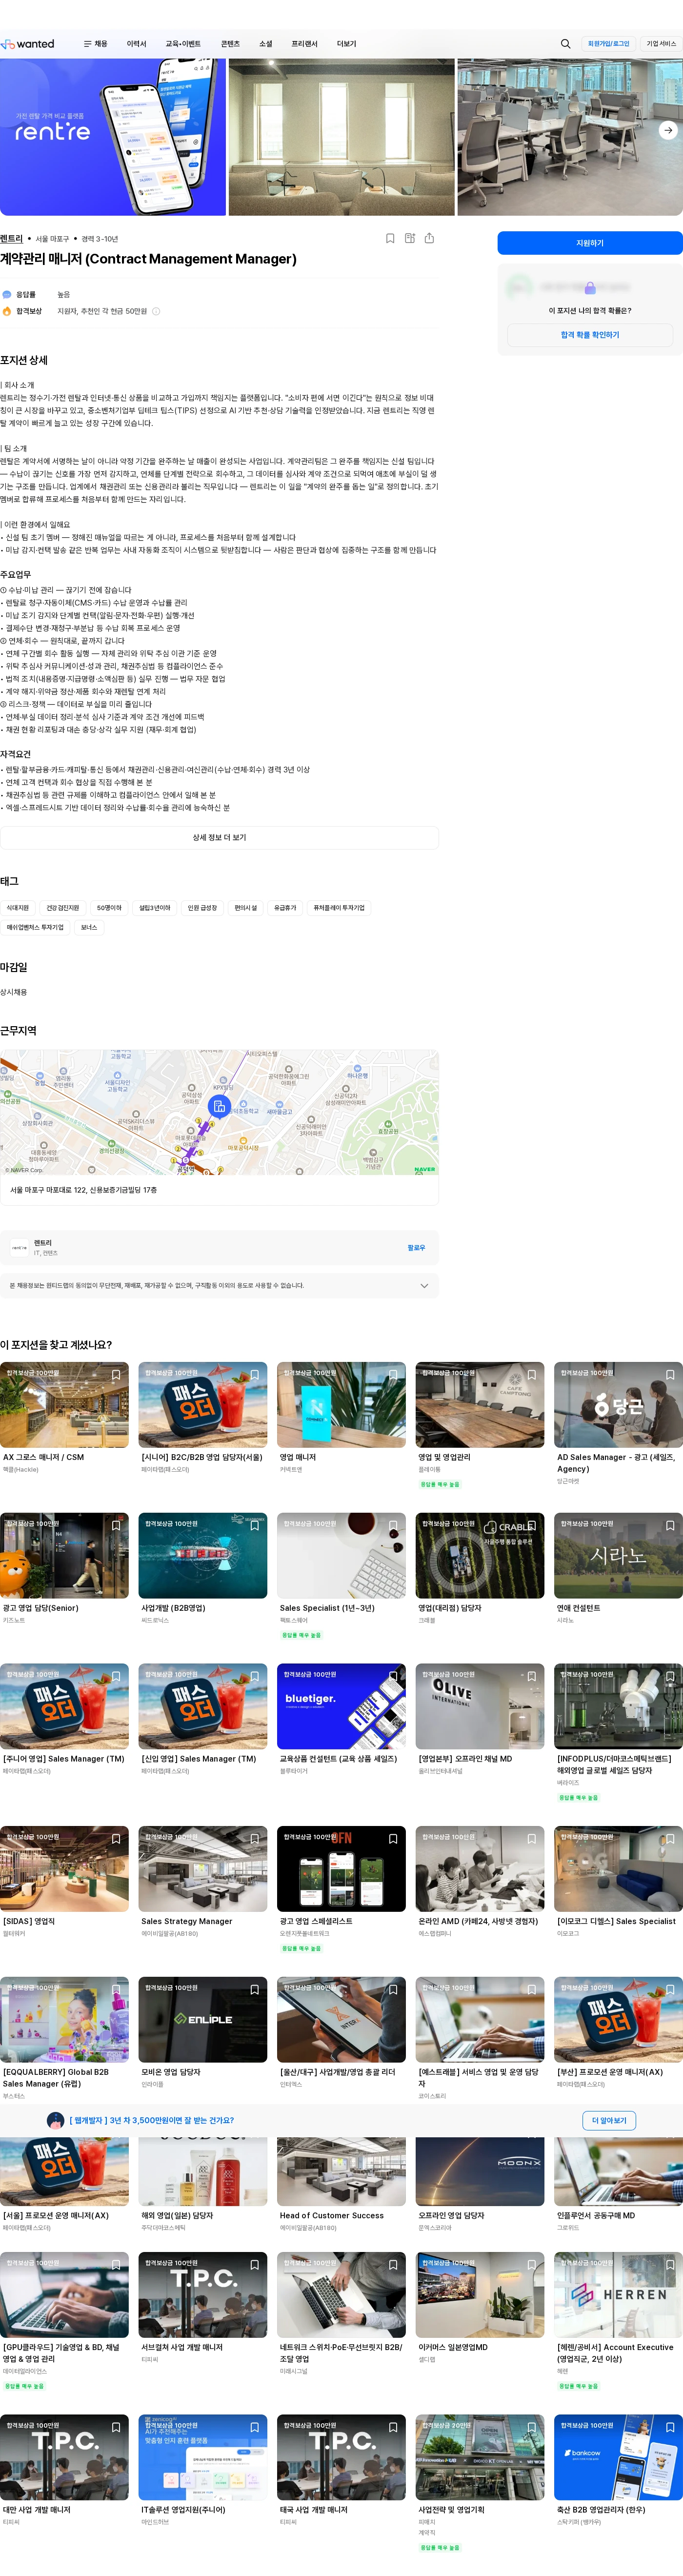Image resolution: width=683 pixels, height=2576 pixels.
Task: Bookmark the 사업개발 (B2B영업) card
Action: click(x=254, y=1526)
